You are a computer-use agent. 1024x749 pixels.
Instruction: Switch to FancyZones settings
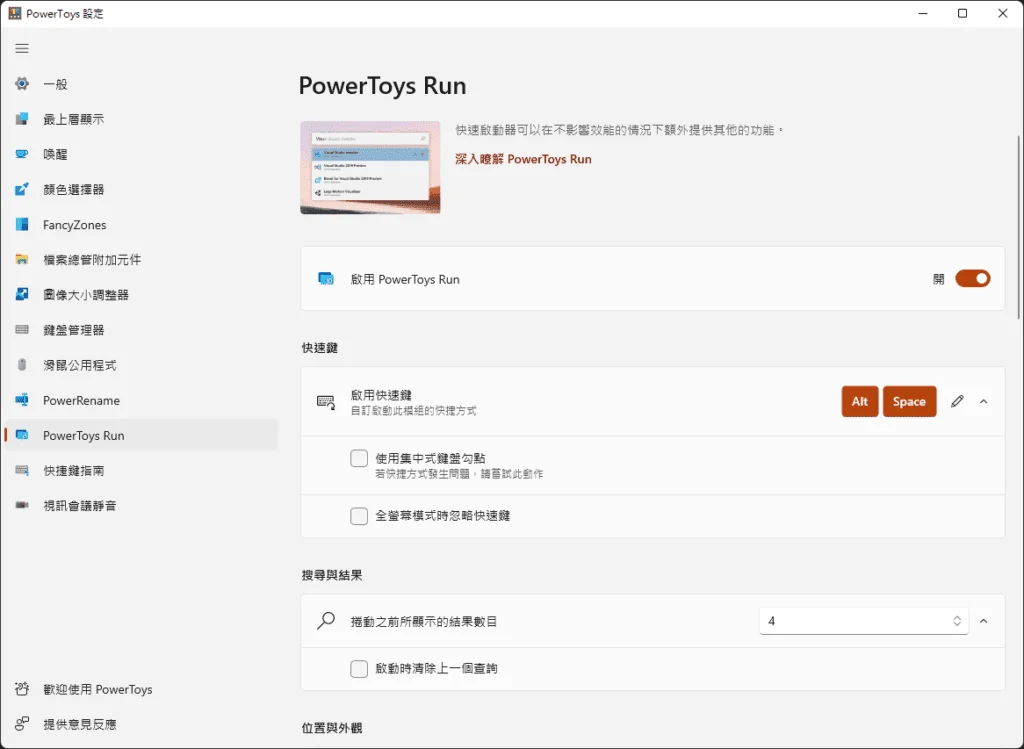point(141,225)
